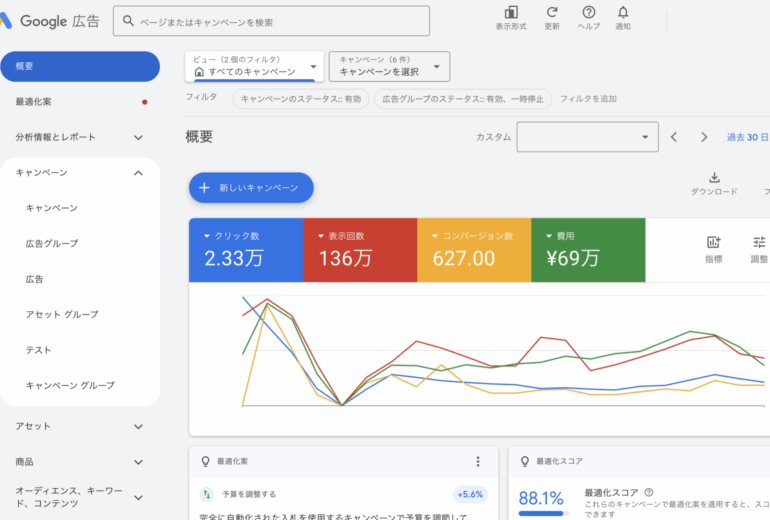Open クリック数 metric dropdown tile
Image resolution: width=770 pixels, height=520 pixels.
[x=246, y=250]
